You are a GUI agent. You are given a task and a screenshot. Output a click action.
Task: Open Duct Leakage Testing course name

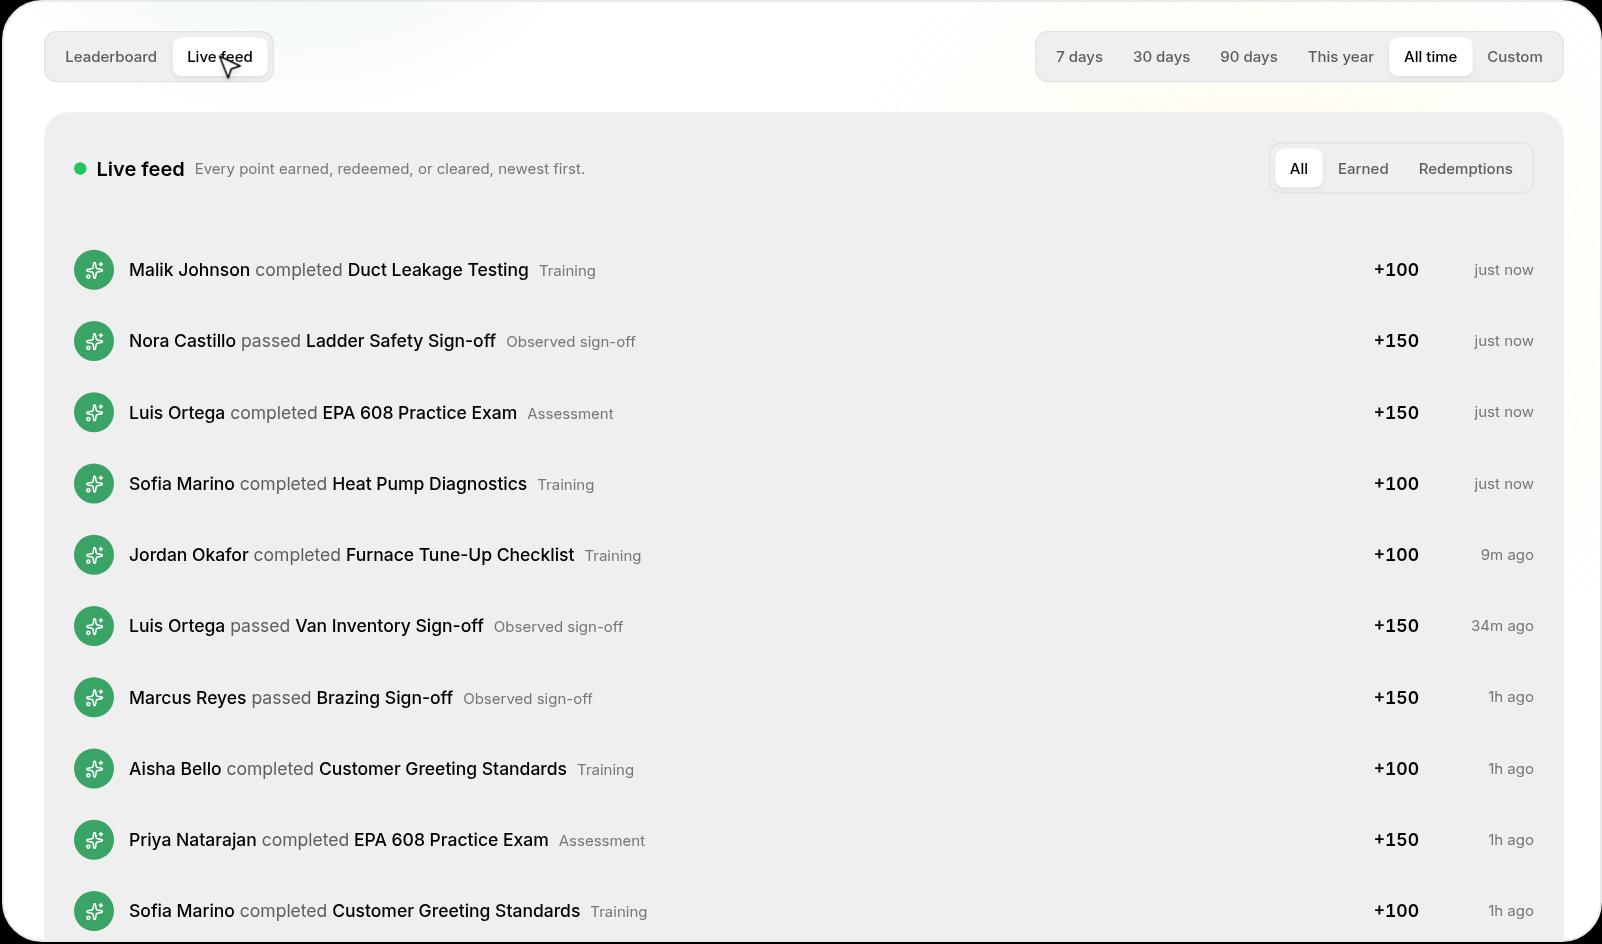[438, 270]
